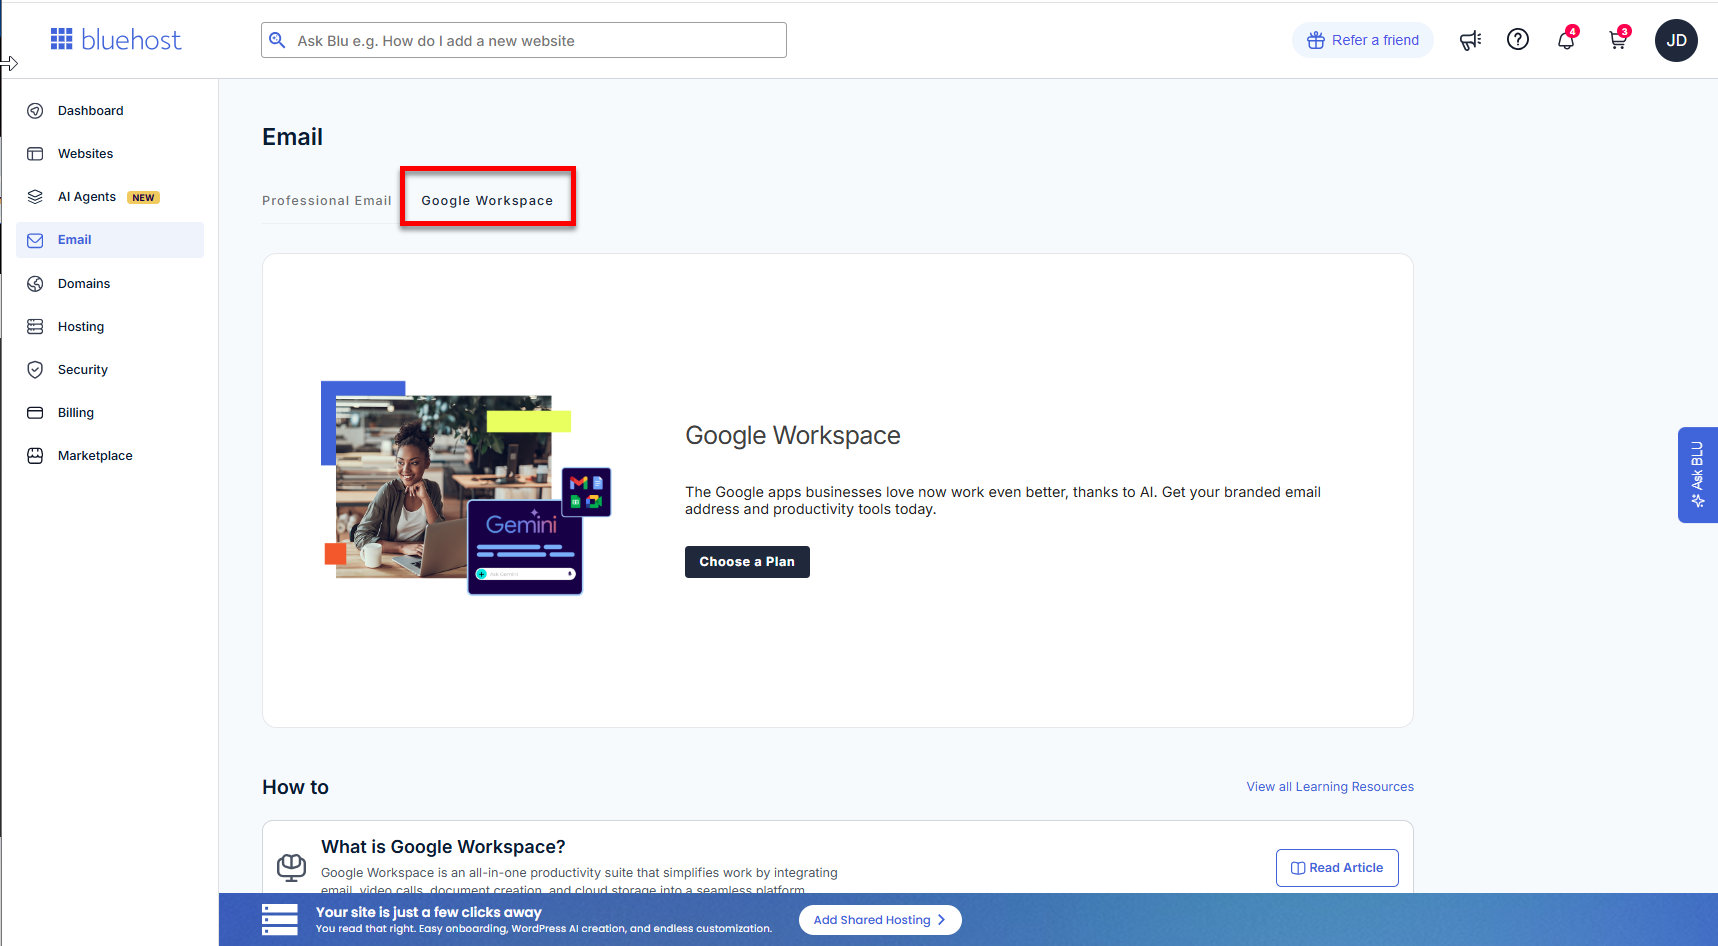This screenshot has width=1718, height=946.
Task: Click the Add Shared Hosting button
Action: [880, 920]
